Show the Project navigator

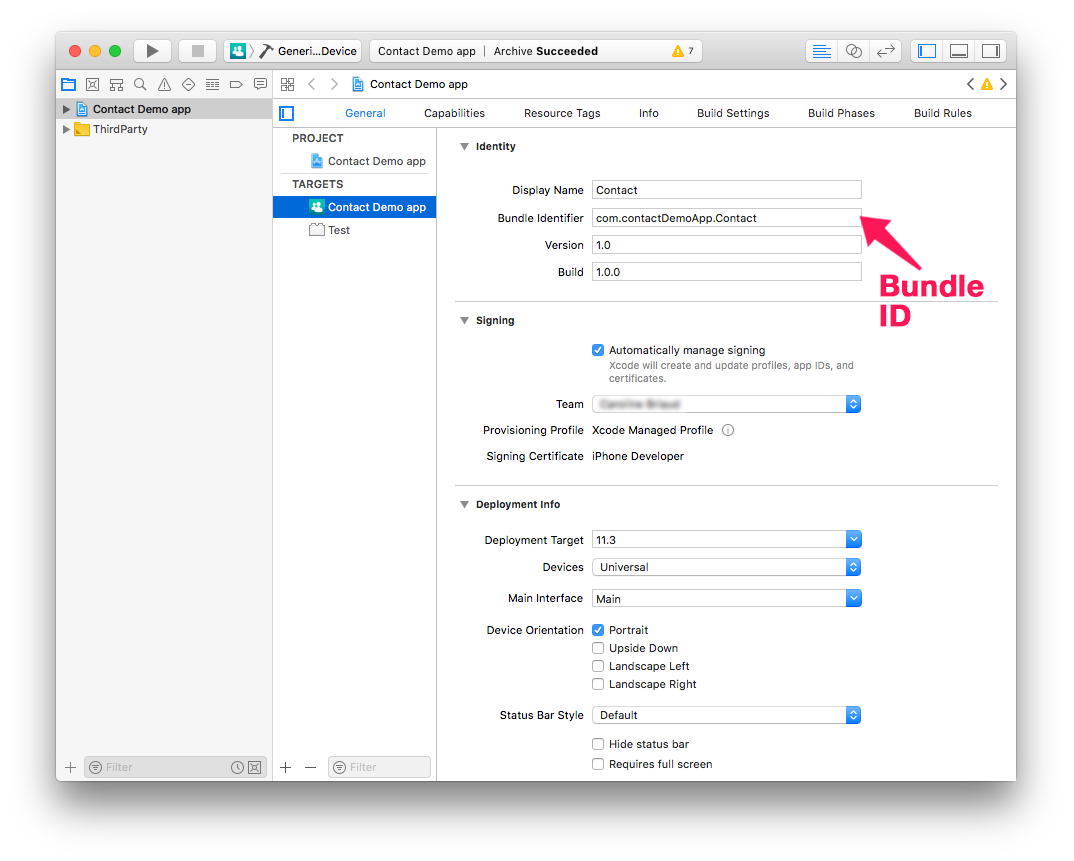68,84
